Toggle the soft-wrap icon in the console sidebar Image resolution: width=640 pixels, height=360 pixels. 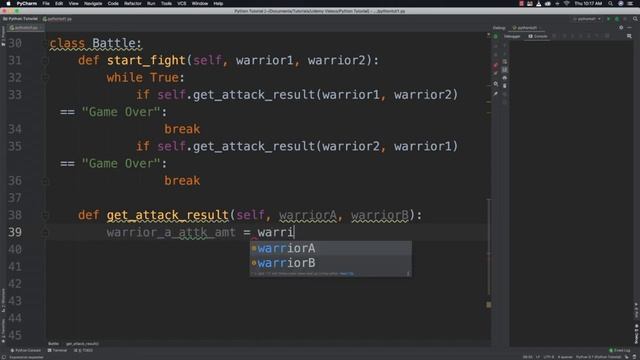[504, 62]
